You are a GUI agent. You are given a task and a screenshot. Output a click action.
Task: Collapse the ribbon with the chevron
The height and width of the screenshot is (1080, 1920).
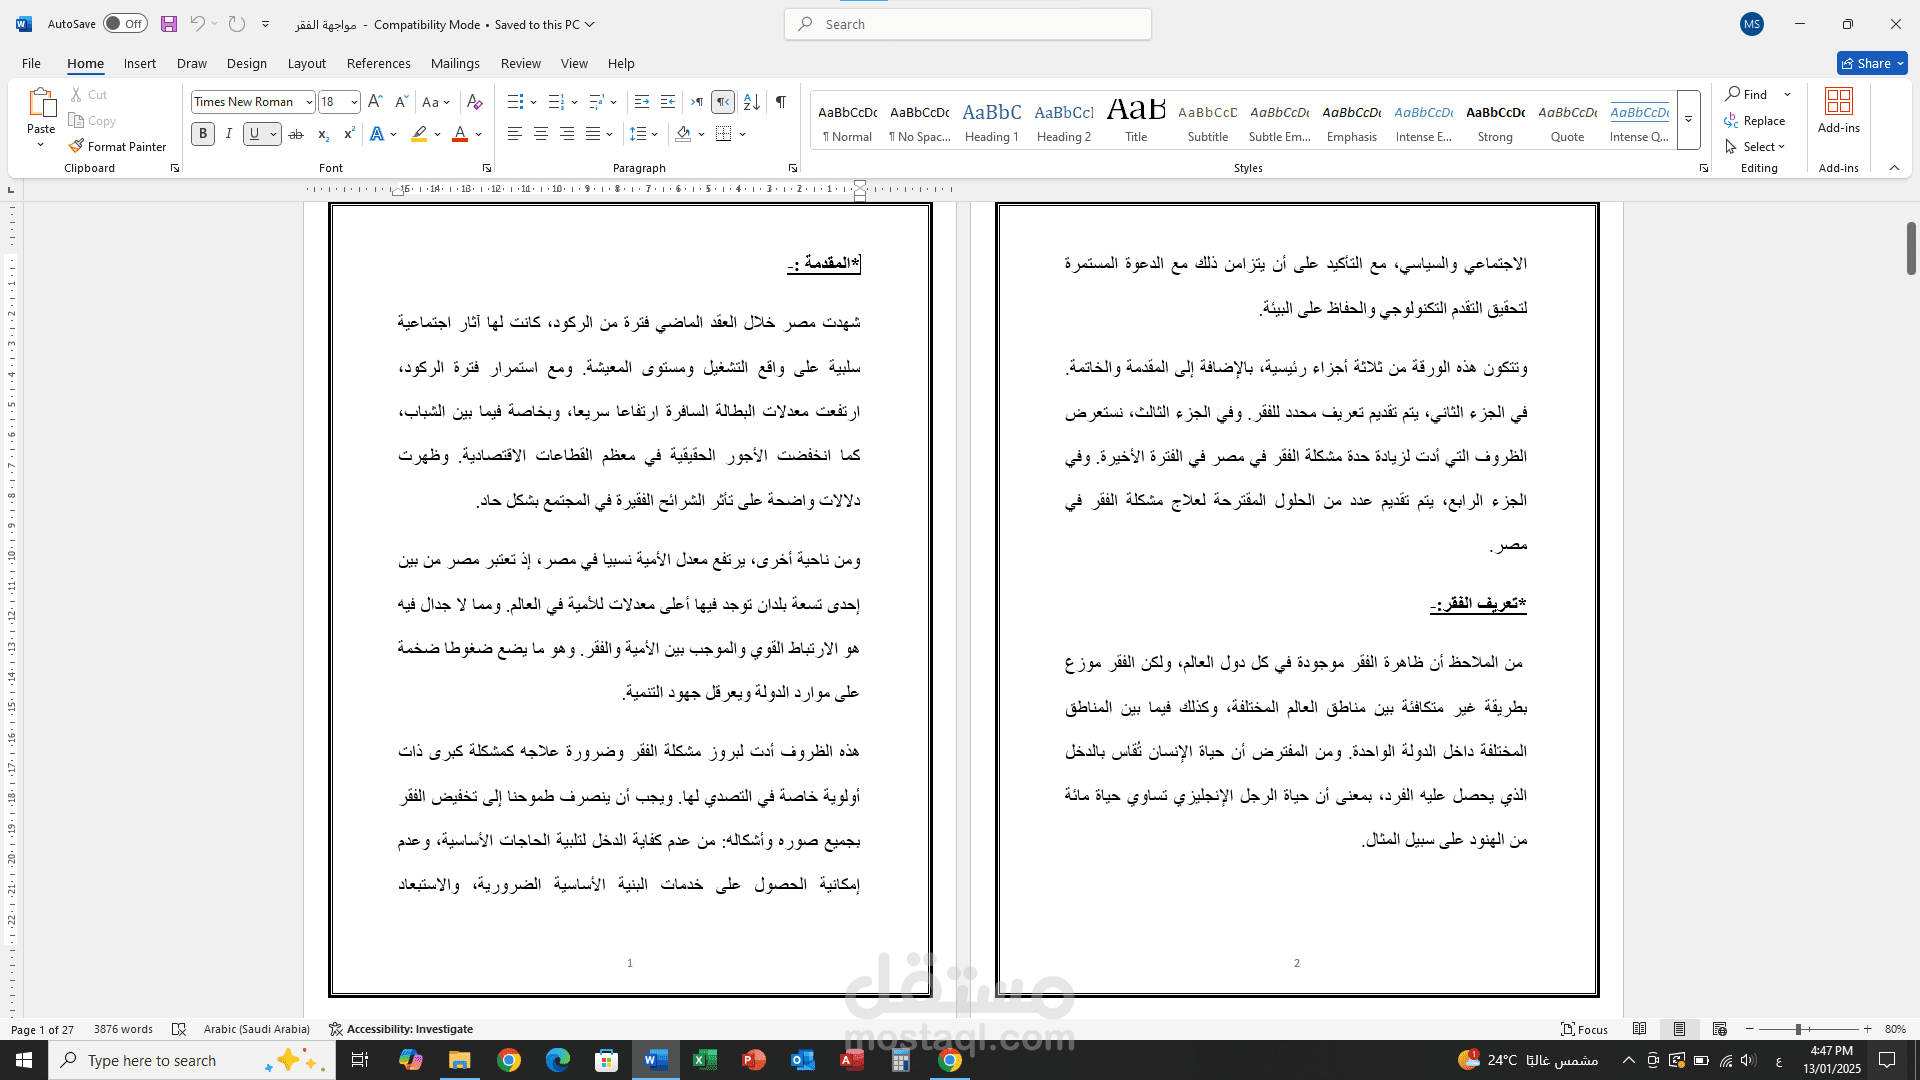click(x=1894, y=168)
